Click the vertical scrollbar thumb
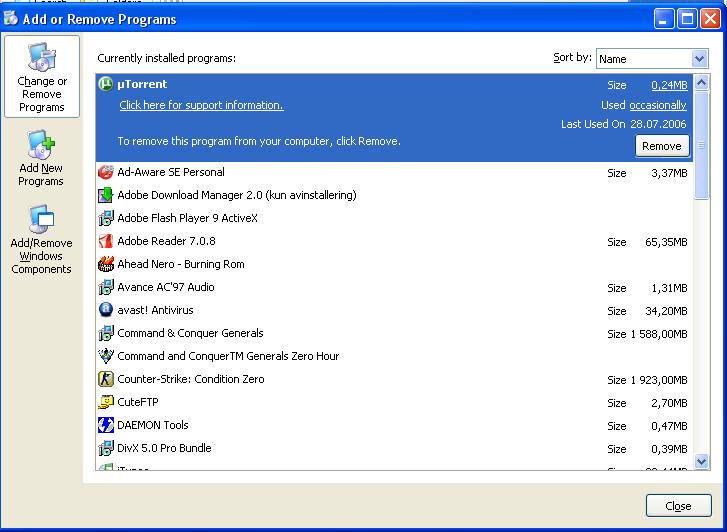727x532 pixels. pos(701,145)
